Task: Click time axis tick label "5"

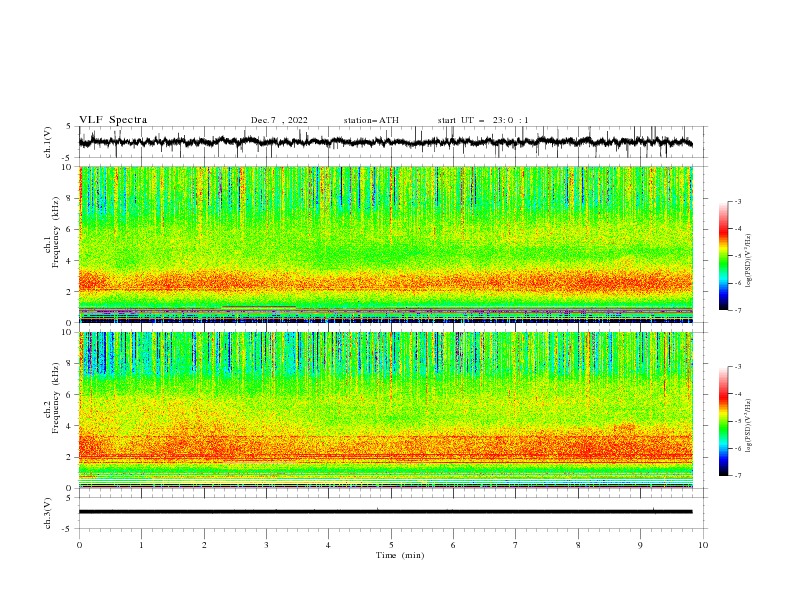Action: (x=391, y=545)
